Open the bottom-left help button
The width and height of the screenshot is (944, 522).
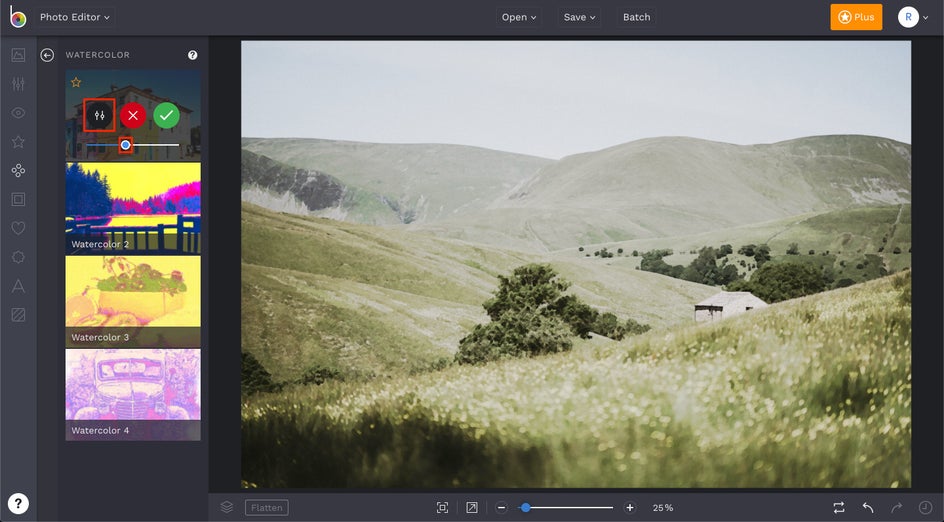[18, 503]
